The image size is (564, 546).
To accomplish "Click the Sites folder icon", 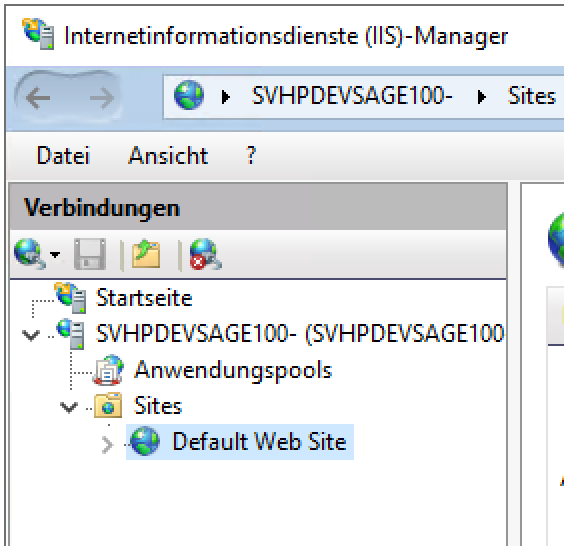I will [108, 405].
